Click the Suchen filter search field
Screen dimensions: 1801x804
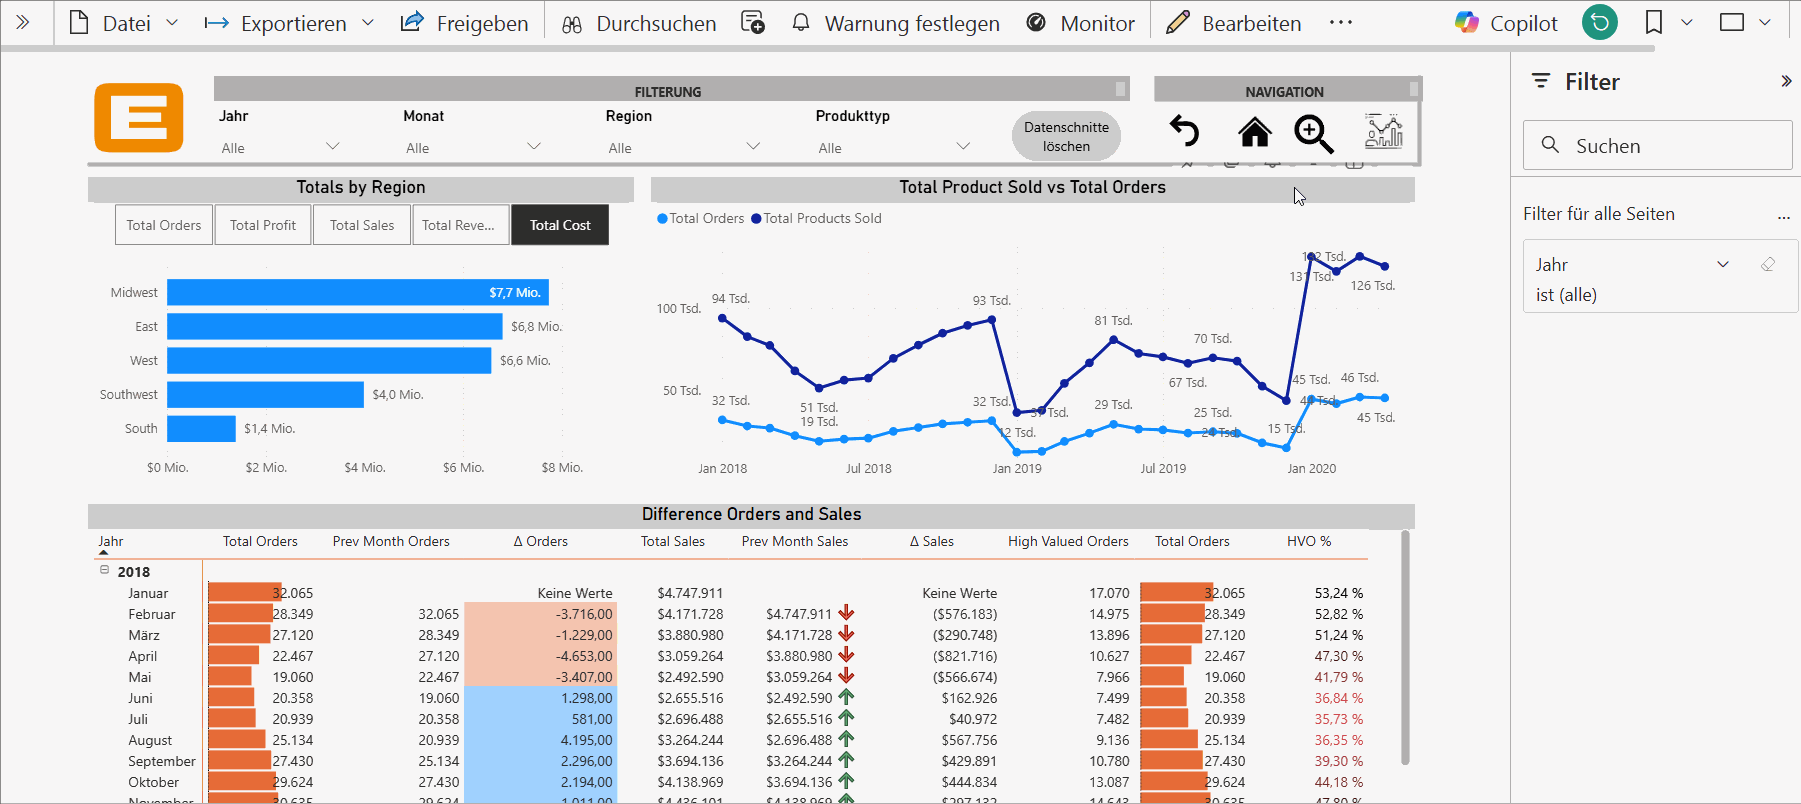coord(1657,146)
